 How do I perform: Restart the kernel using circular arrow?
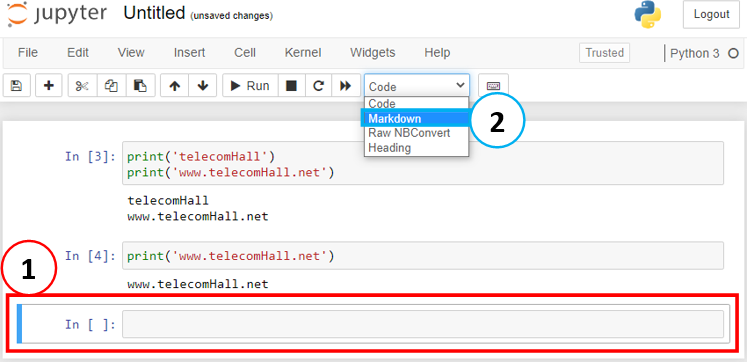[318, 86]
